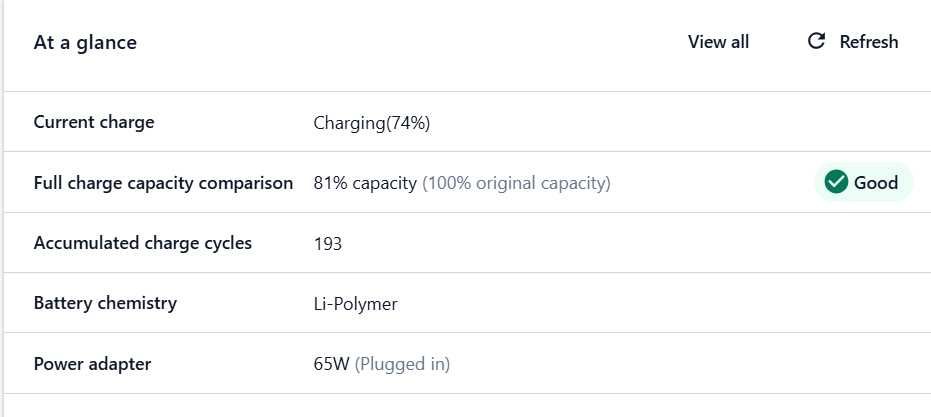Click the Plugged in status text
931x417 pixels.
click(402, 364)
